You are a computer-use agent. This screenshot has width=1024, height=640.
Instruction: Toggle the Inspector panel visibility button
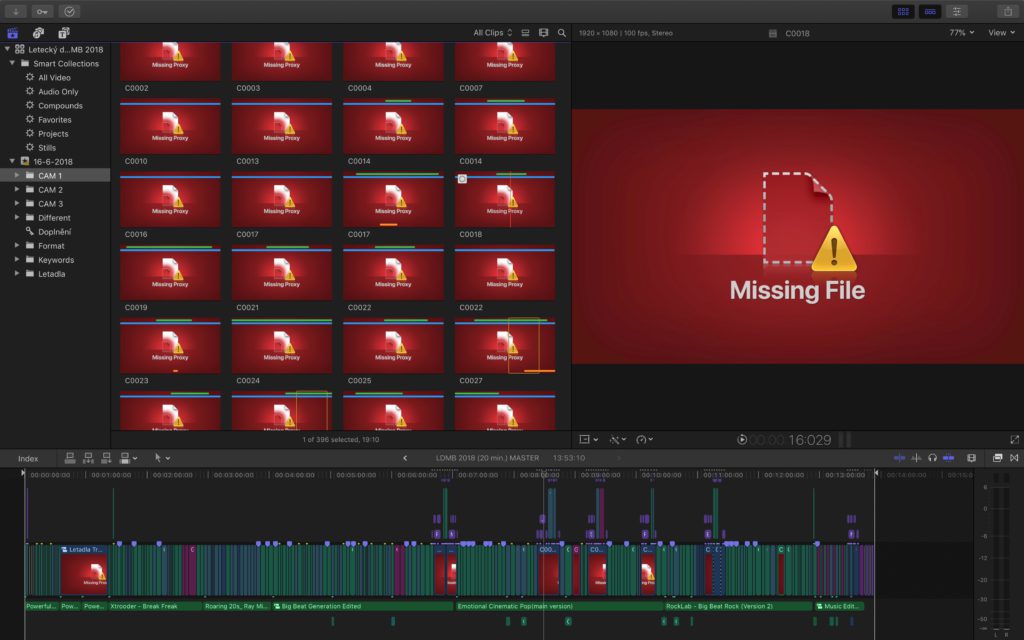[x=958, y=11]
